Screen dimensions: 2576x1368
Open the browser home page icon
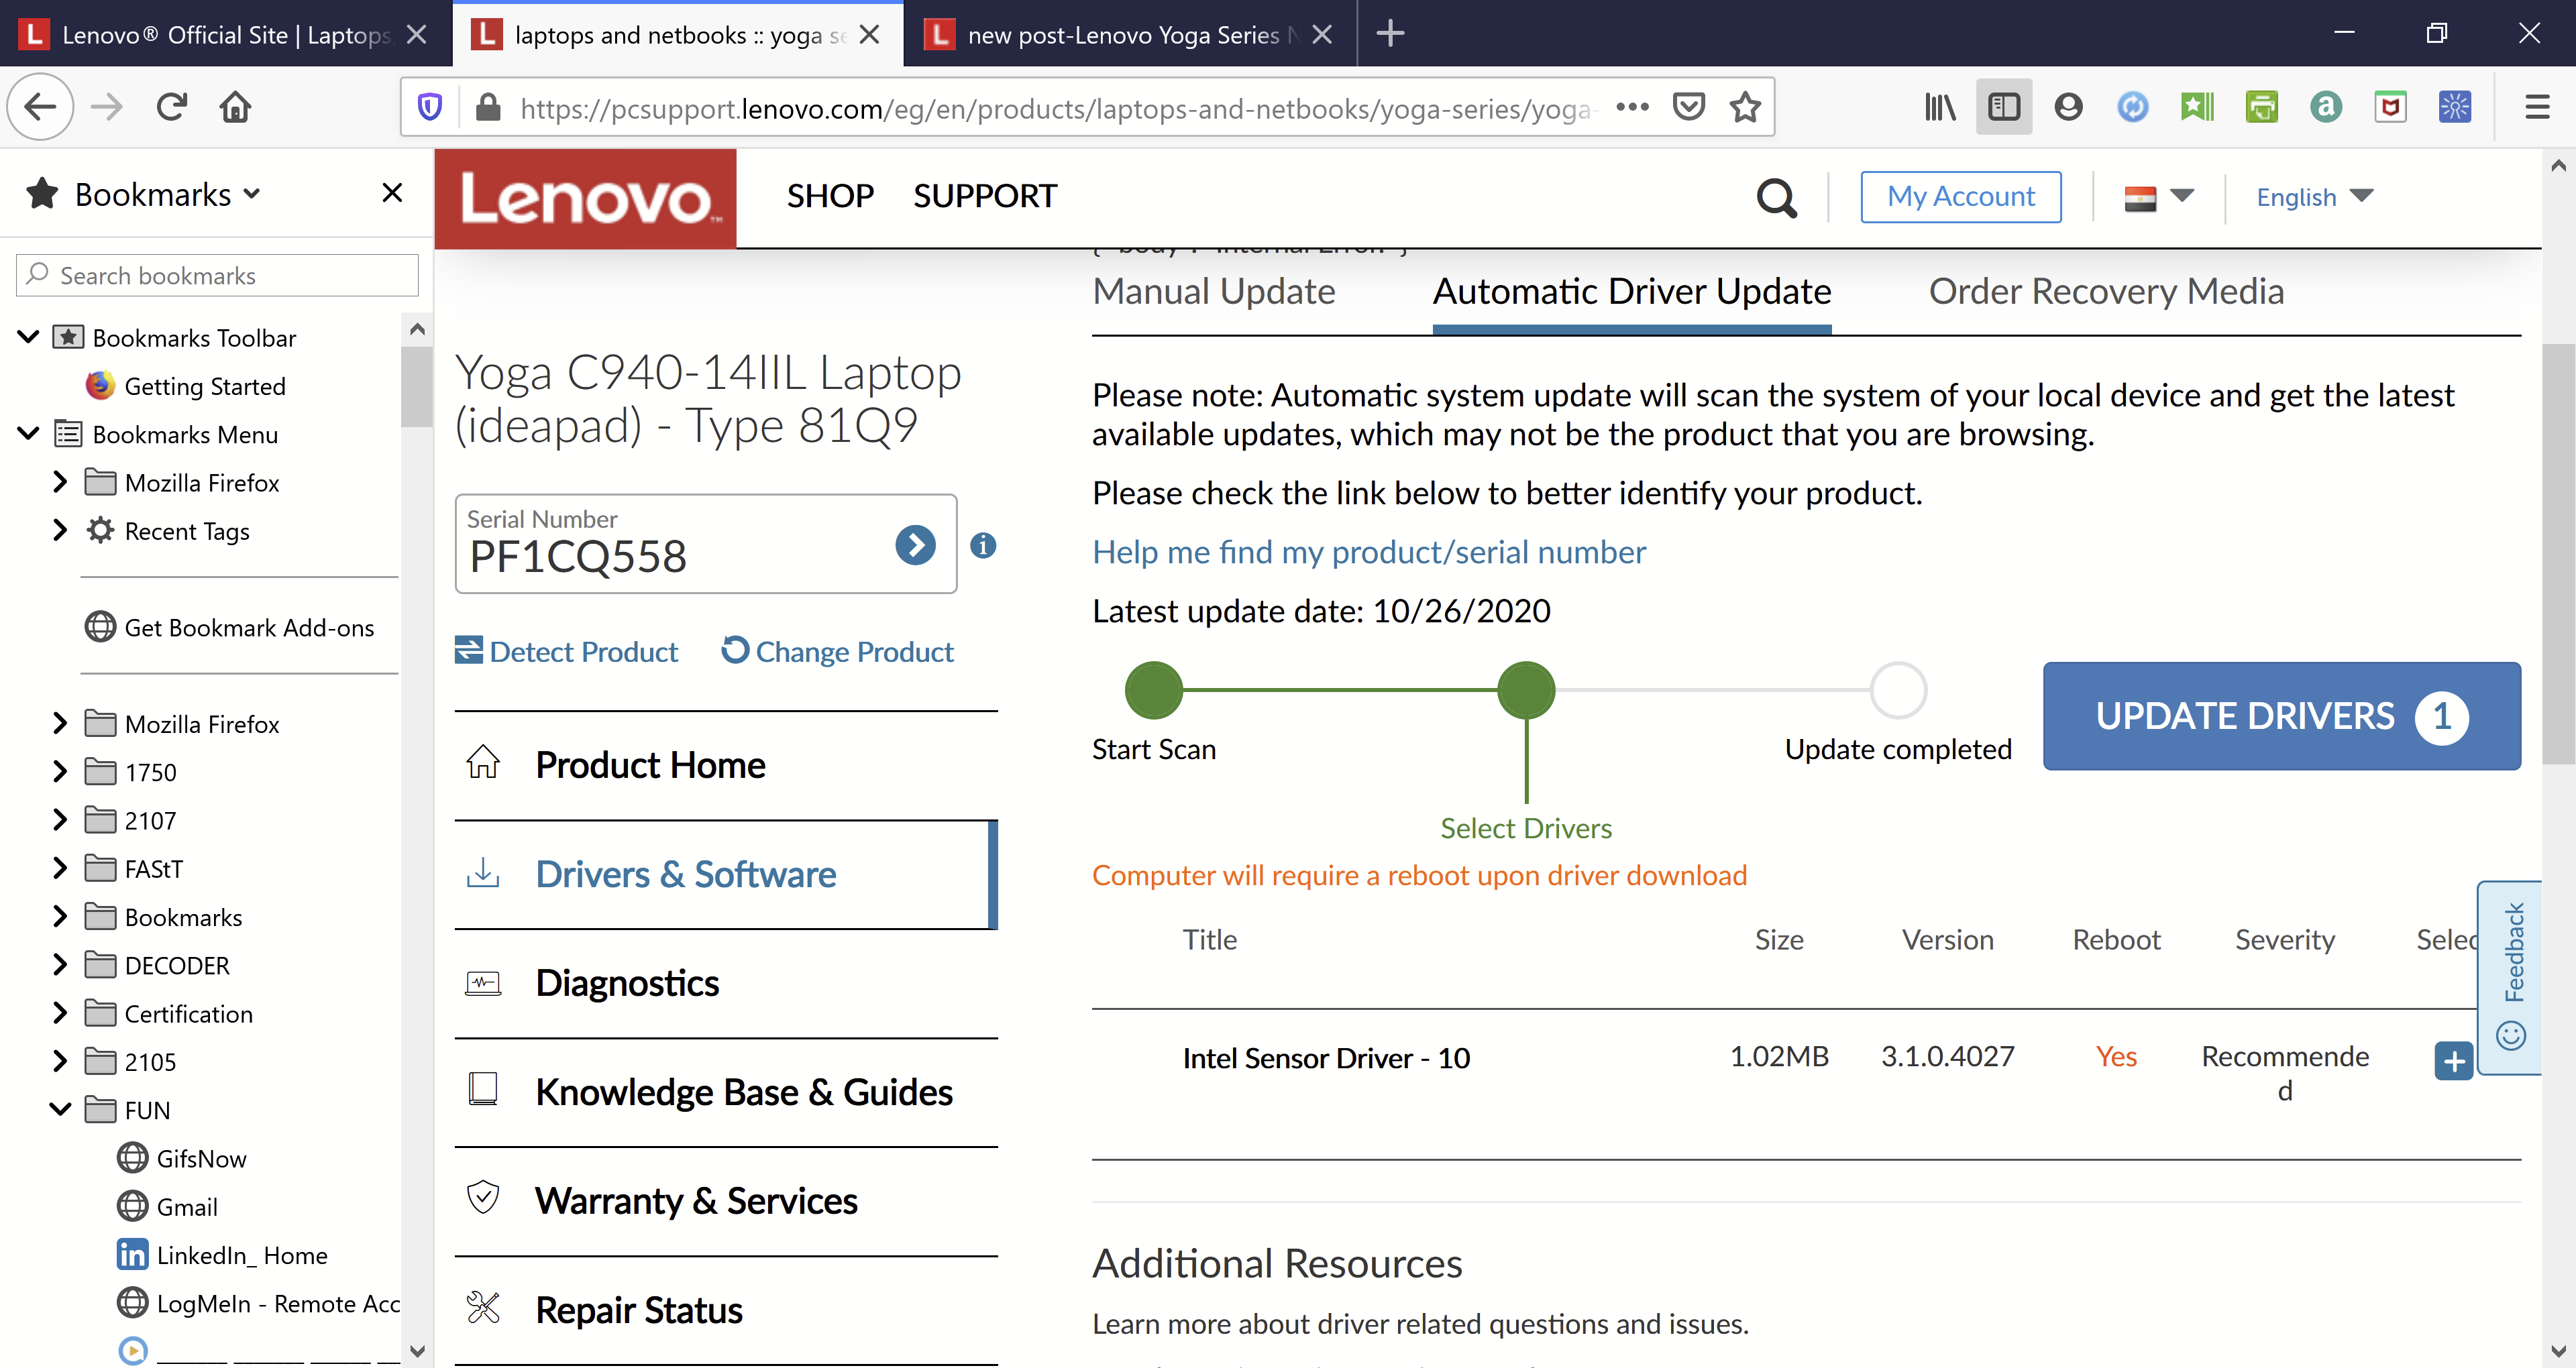point(236,107)
